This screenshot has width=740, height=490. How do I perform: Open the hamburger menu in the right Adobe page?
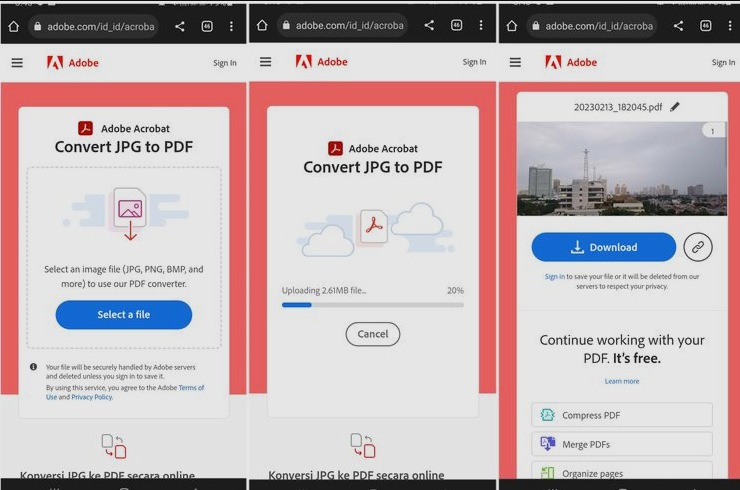(515, 62)
